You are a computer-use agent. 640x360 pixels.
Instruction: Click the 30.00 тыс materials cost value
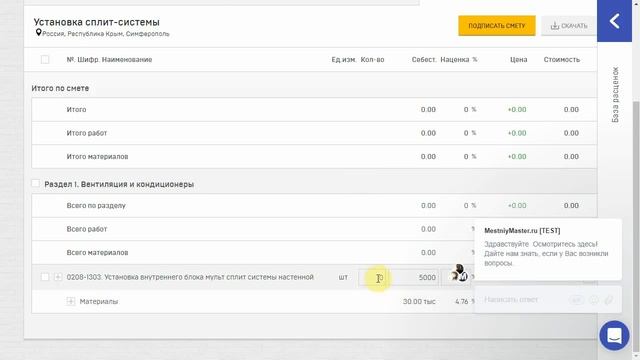[419, 302]
